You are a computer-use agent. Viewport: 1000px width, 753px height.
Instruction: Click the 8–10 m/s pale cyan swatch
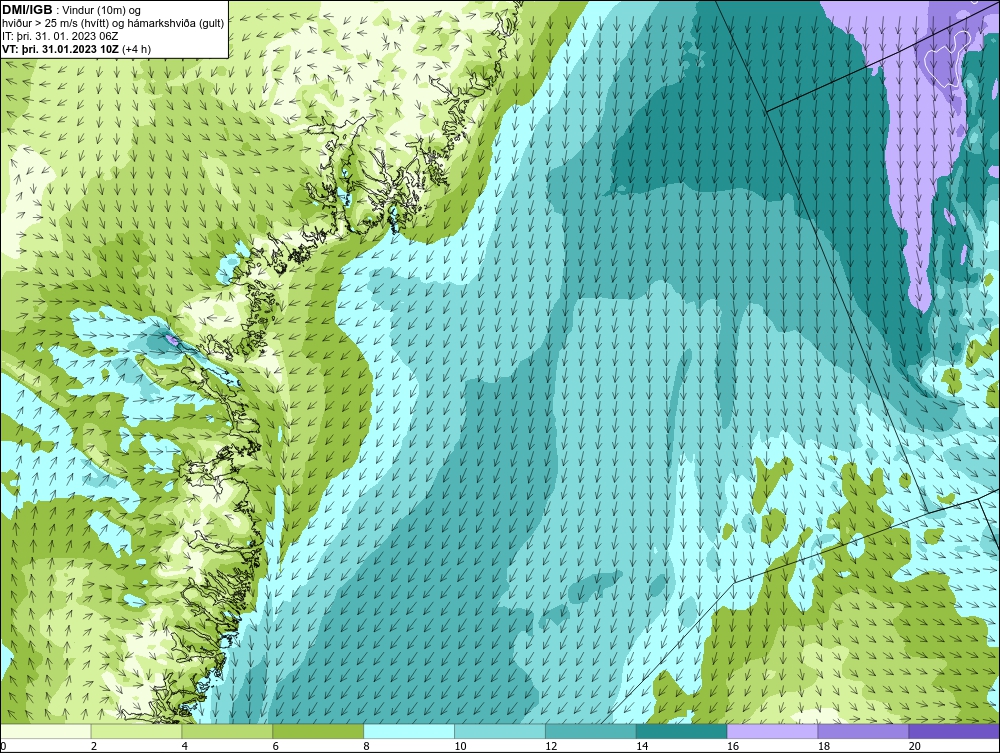point(409,731)
